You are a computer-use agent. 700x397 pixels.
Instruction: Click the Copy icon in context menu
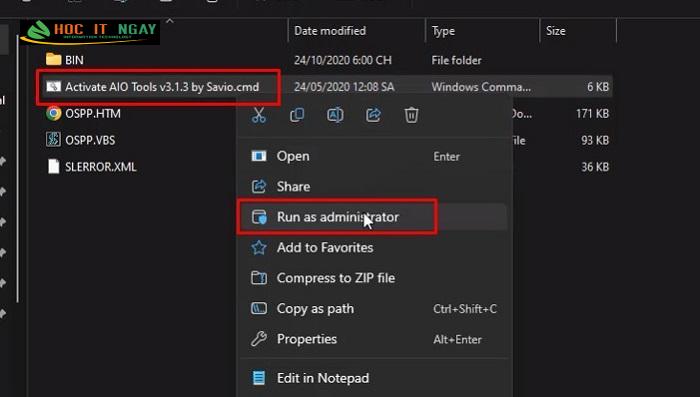(x=297, y=115)
